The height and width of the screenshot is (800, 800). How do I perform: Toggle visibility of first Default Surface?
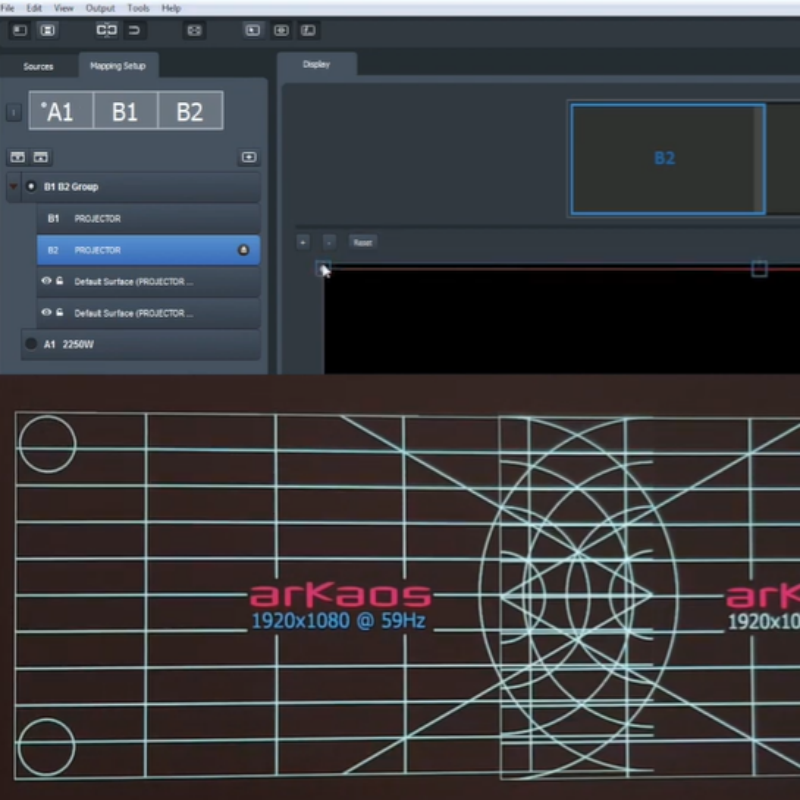click(46, 282)
